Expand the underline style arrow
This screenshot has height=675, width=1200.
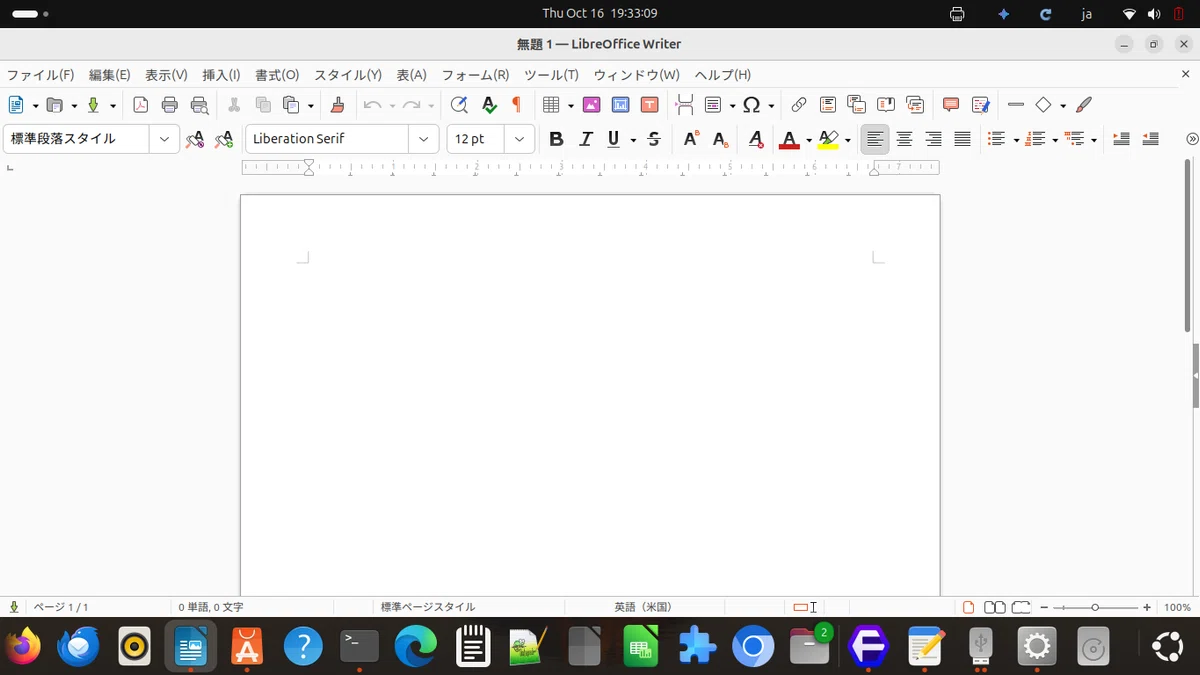(633, 140)
